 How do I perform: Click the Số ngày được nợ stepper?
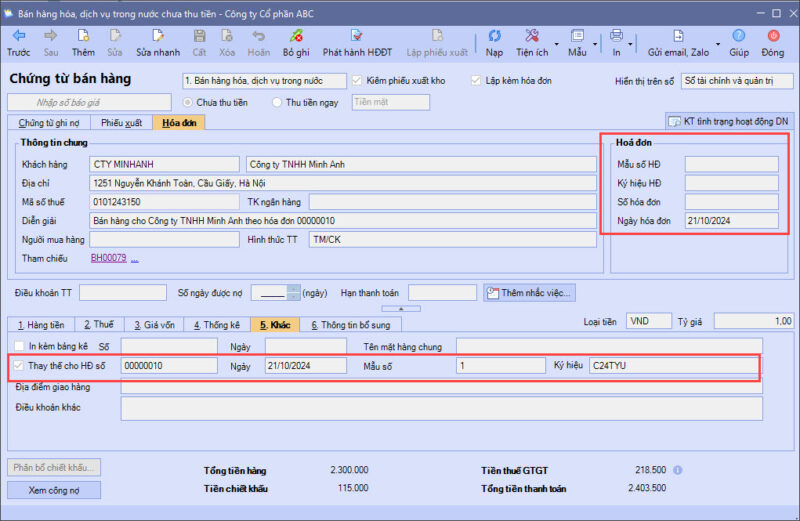tap(293, 293)
